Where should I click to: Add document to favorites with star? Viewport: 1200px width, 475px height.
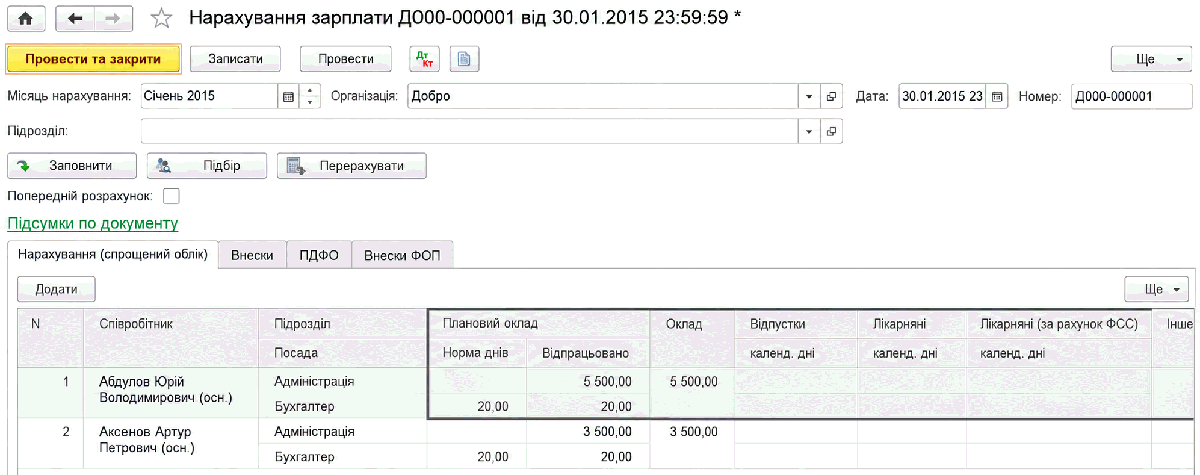pos(161,18)
